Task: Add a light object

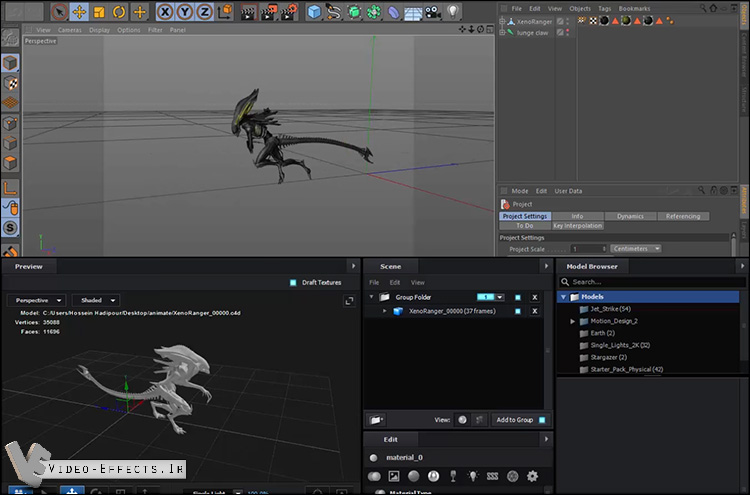Action: [453, 12]
